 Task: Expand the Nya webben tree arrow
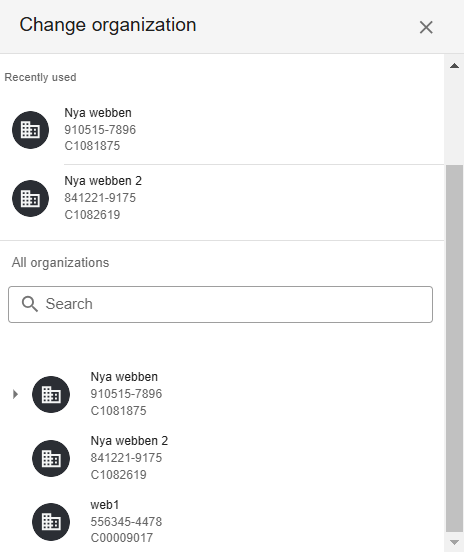click(15, 394)
